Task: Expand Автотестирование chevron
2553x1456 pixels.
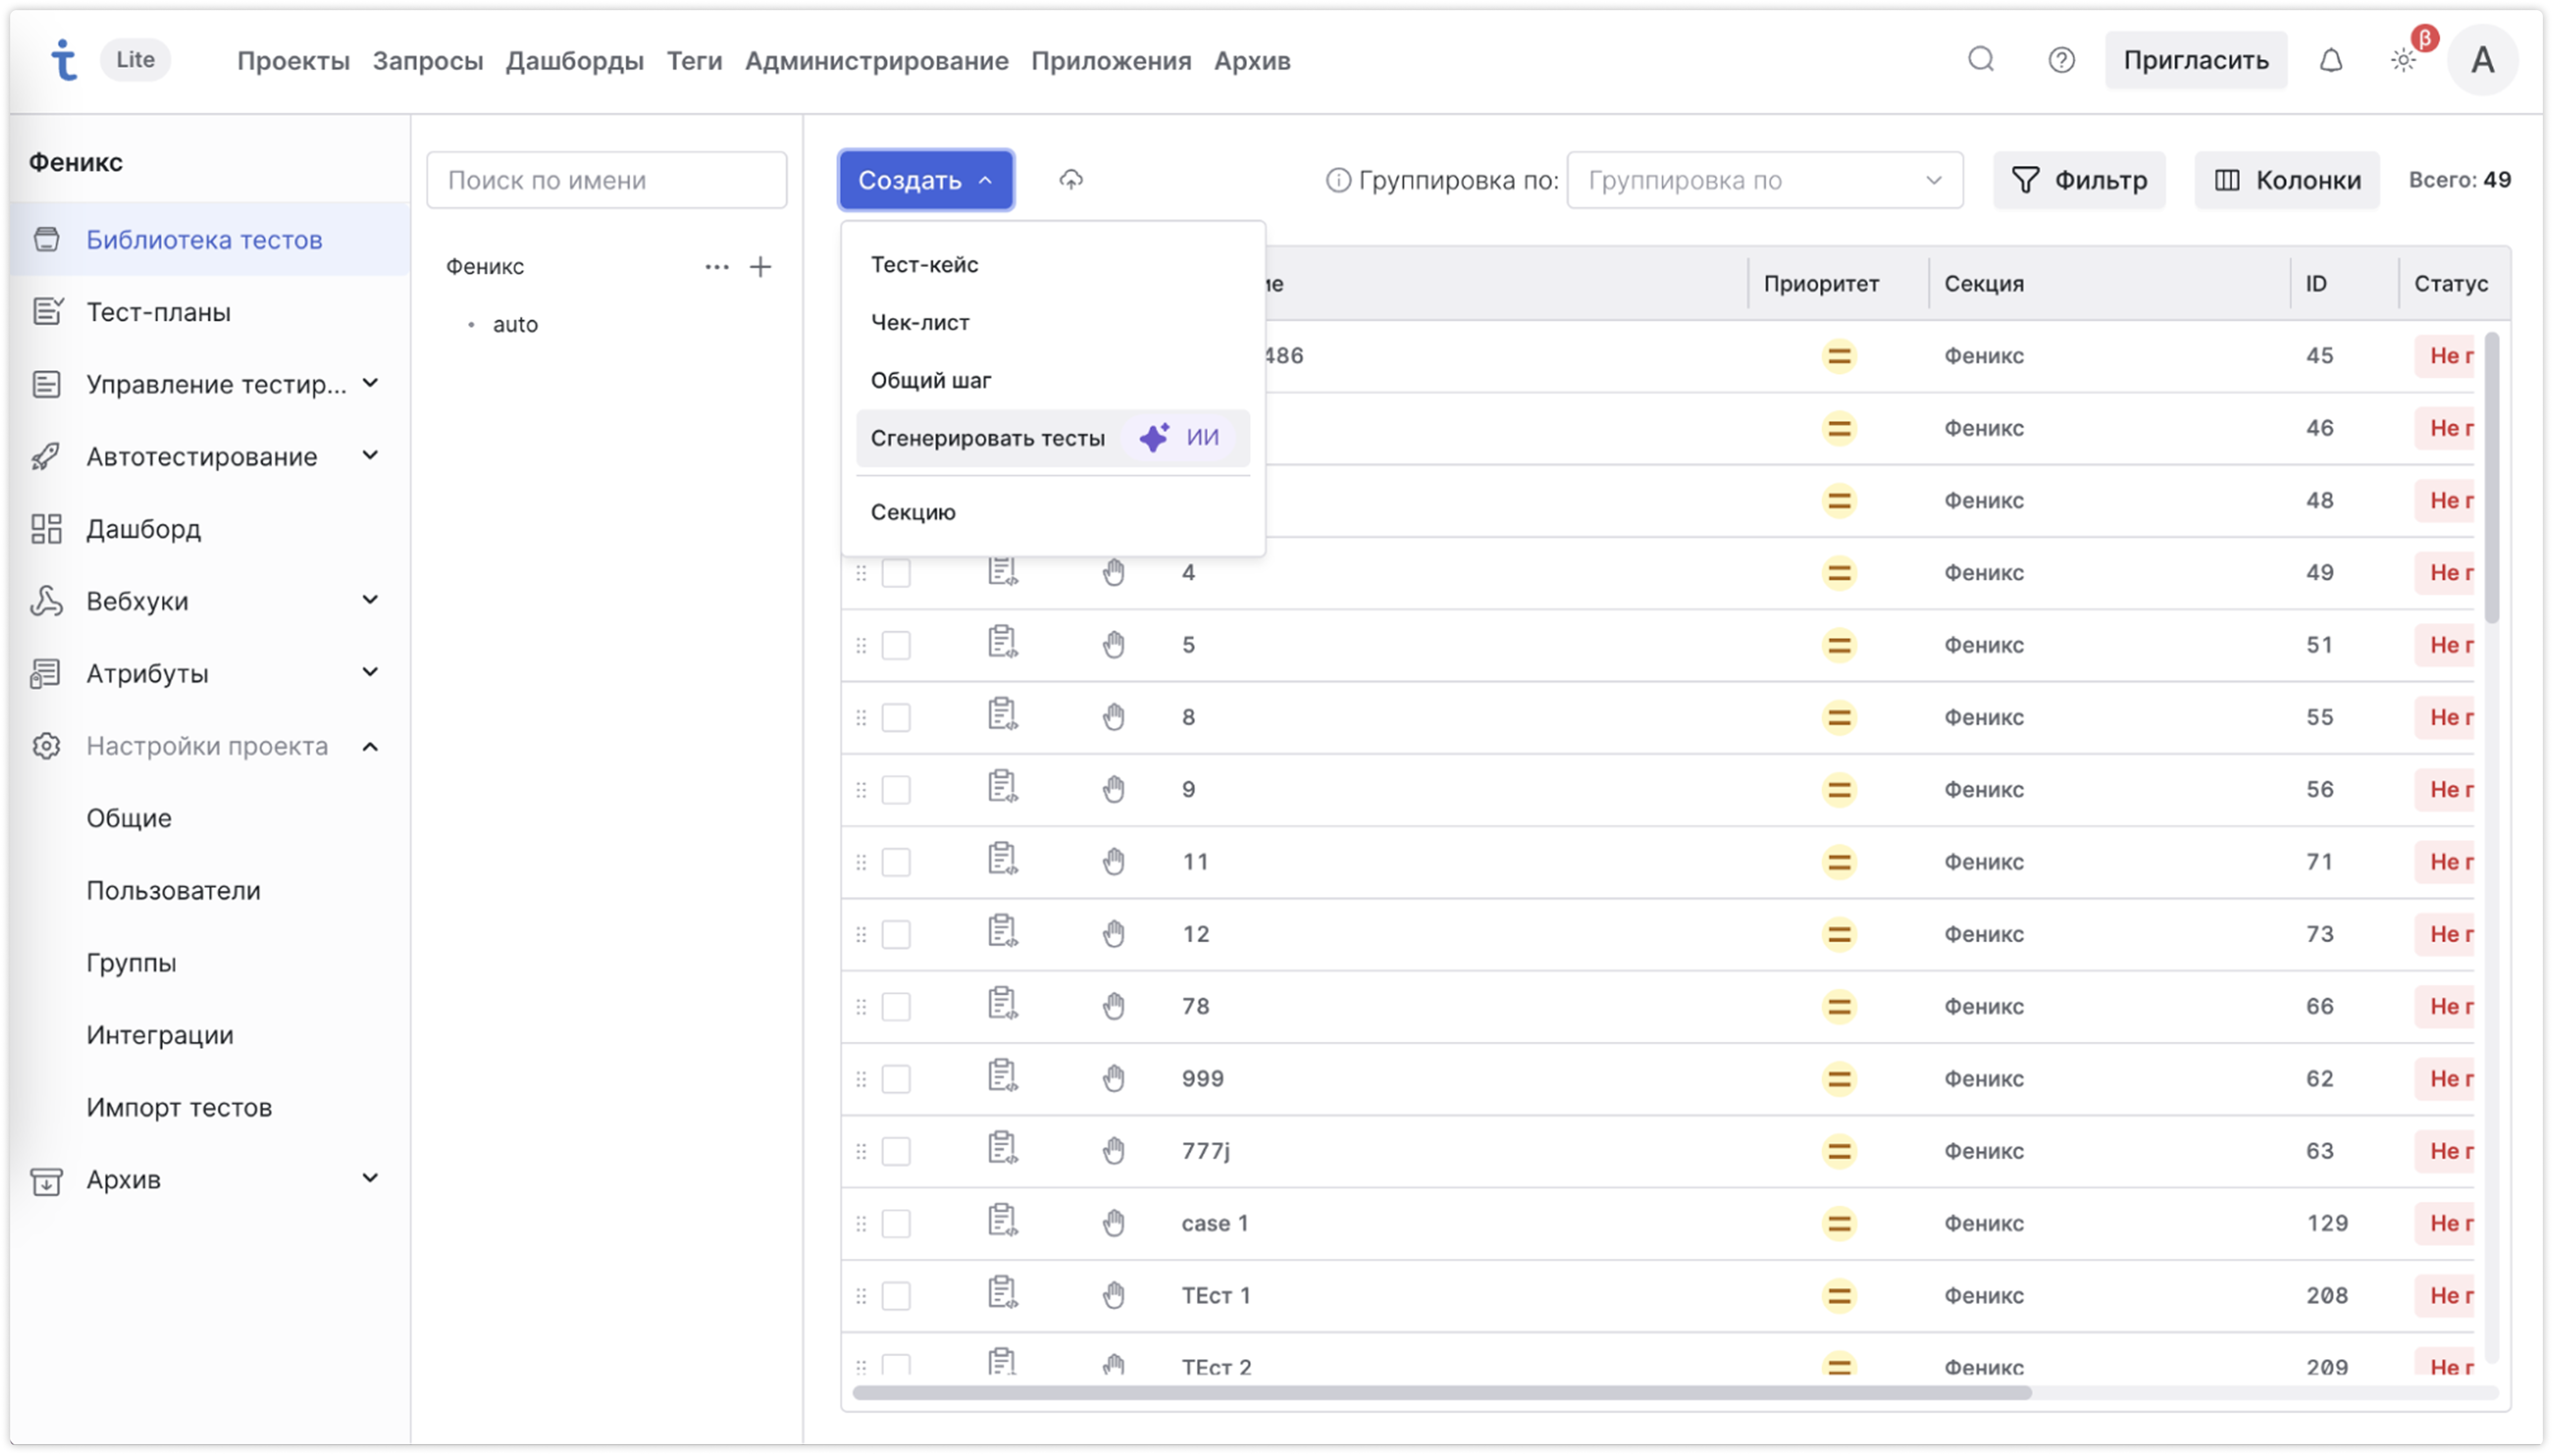Action: (x=370, y=456)
